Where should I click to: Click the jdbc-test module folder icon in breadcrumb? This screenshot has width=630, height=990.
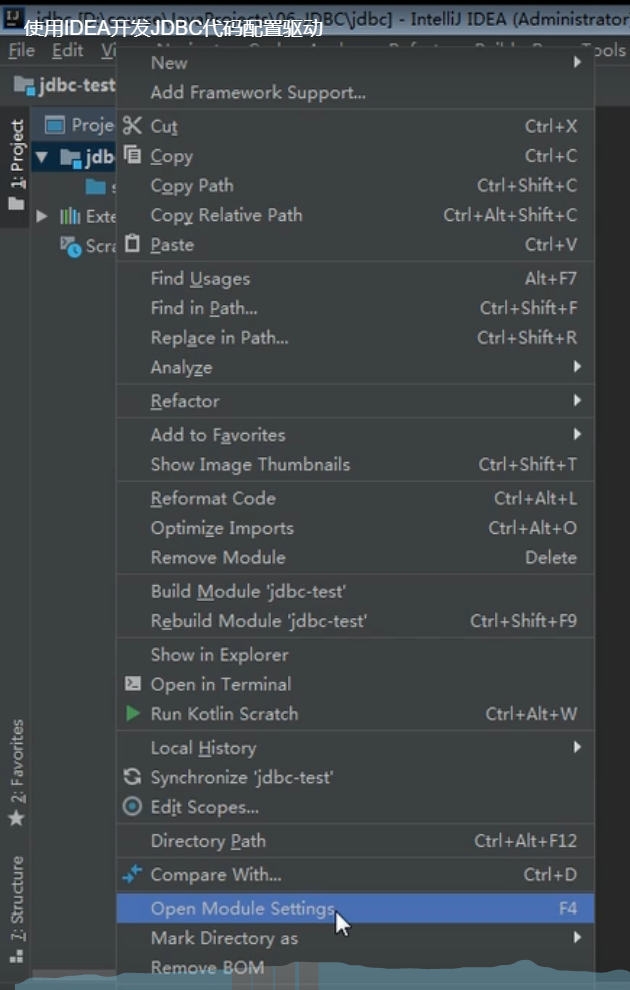pyautogui.click(x=24, y=85)
